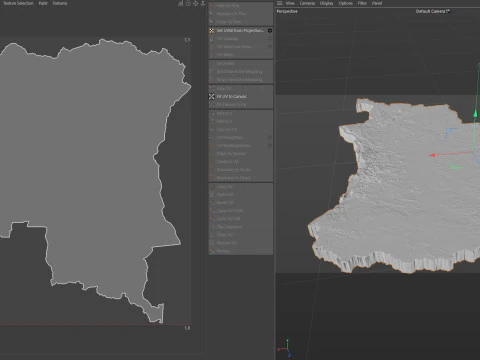This screenshot has width=480, height=360.
Task: Open the Filter menu in viewport
Action: click(362, 3)
